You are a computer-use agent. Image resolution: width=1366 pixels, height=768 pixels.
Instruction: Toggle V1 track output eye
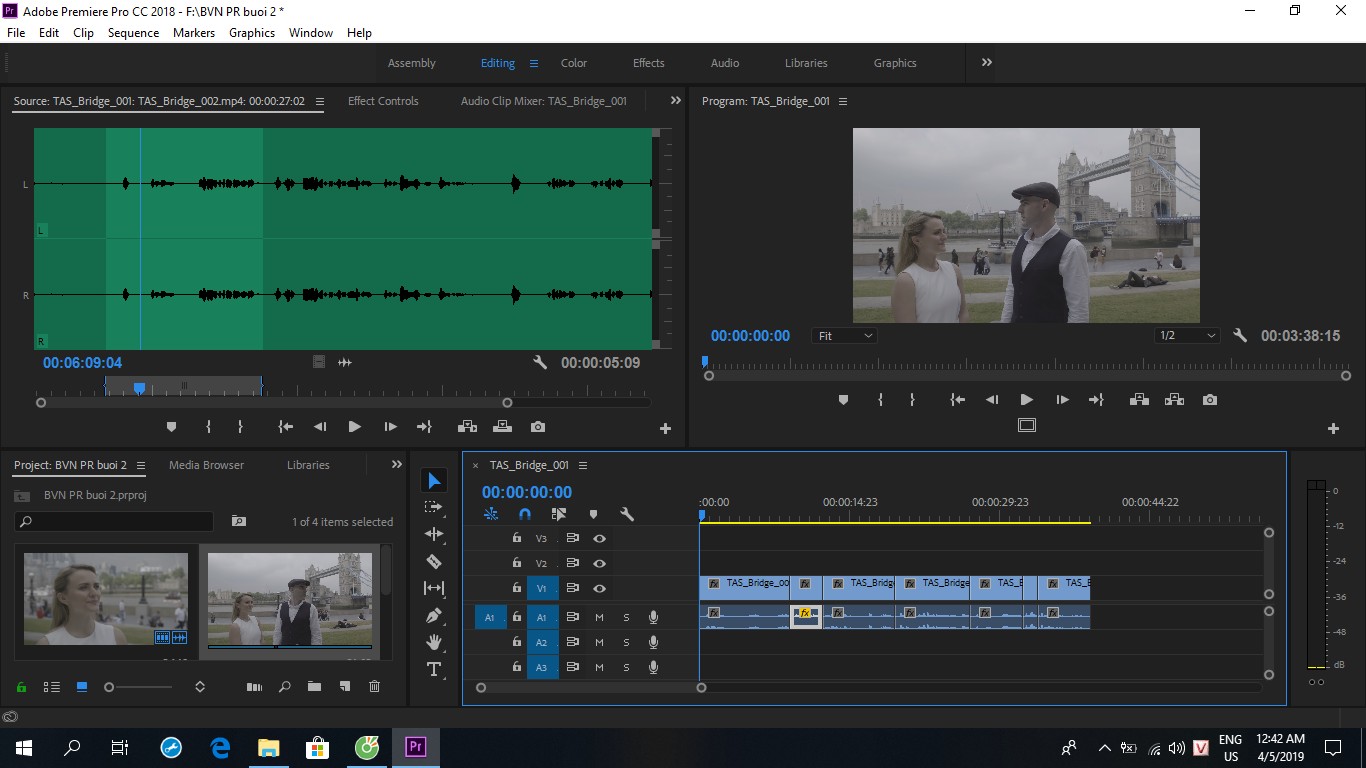click(x=599, y=588)
